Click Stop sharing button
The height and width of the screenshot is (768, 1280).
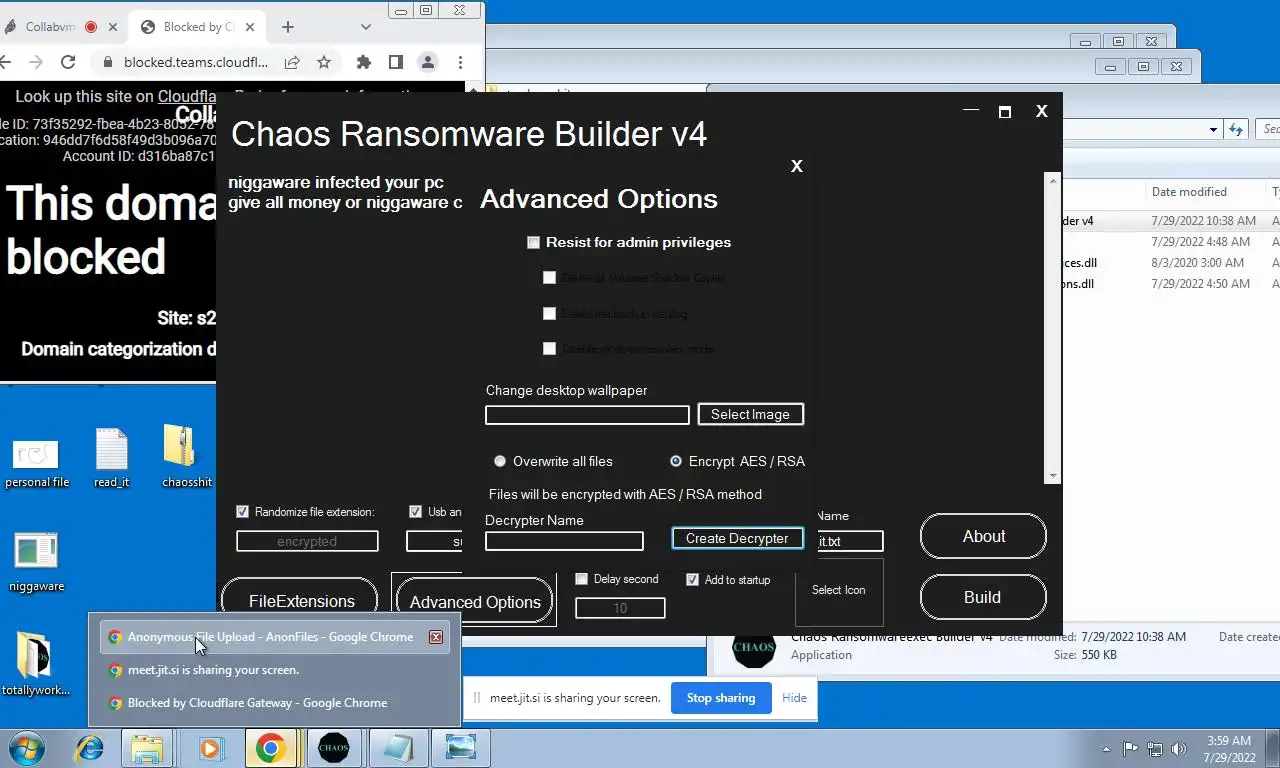tap(721, 698)
